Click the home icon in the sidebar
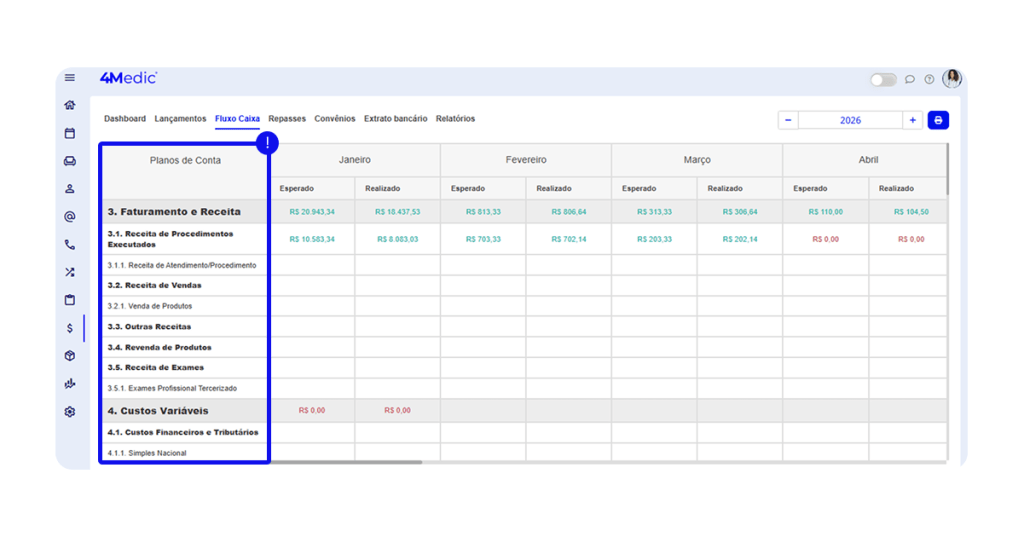Screen dimensions: 1024x537 pos(70,105)
